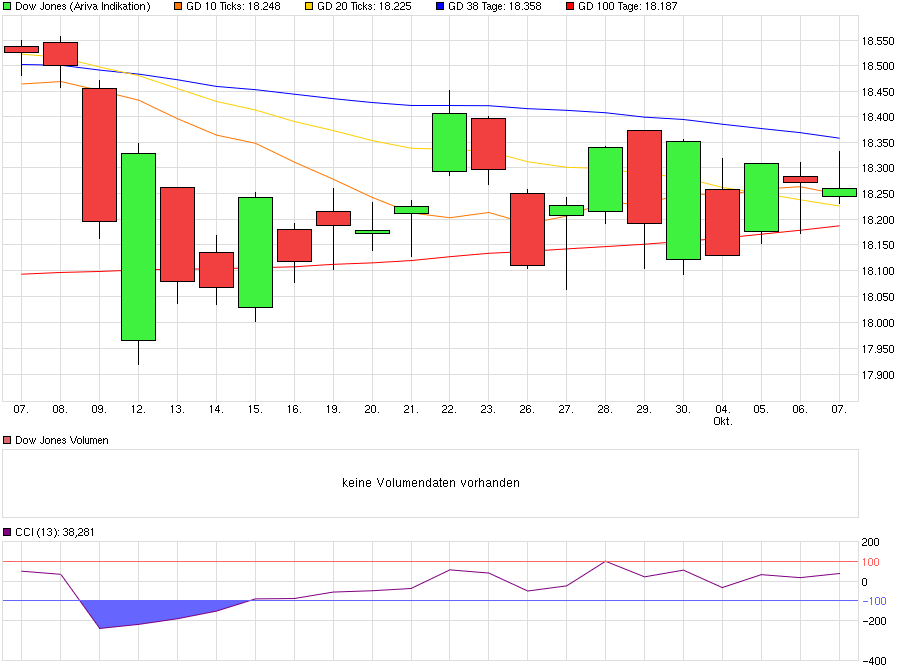
Task: Click the green candle on date 15.
Action: (255, 253)
